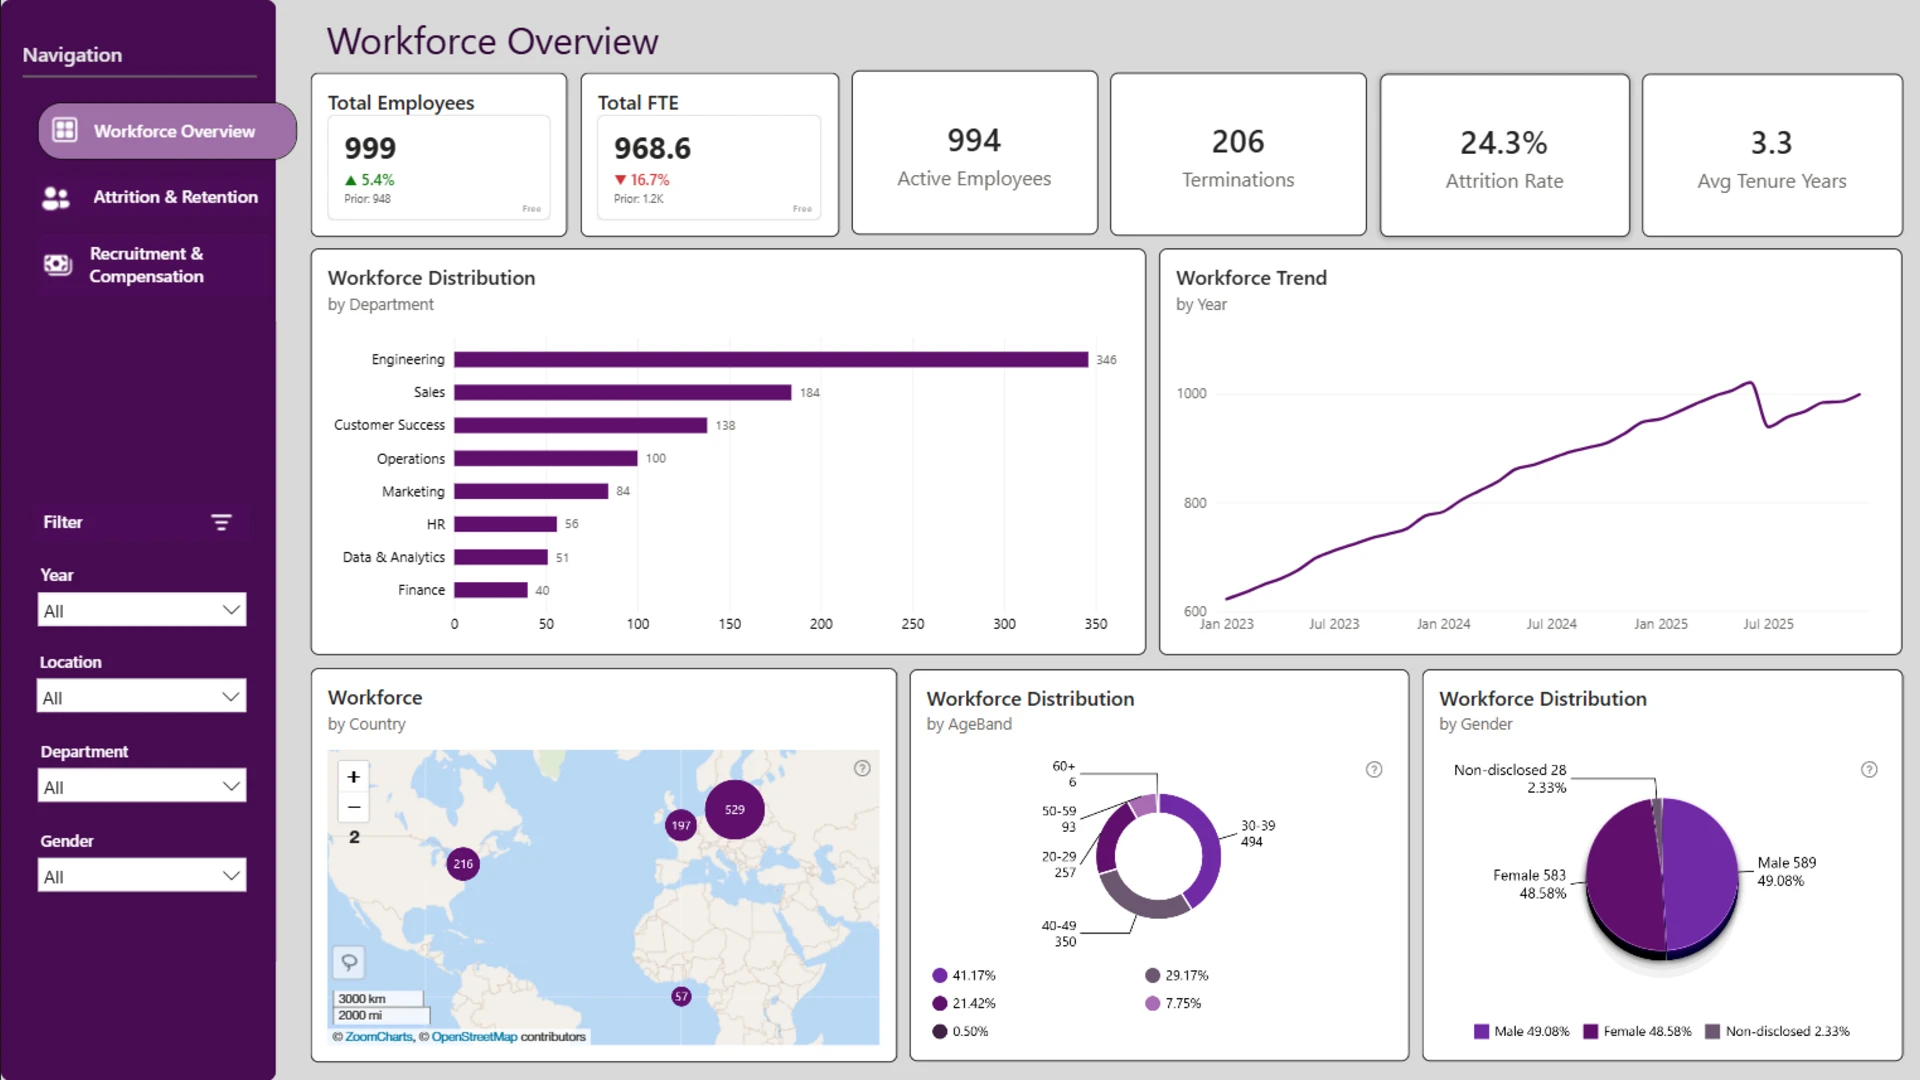Click the Recruitment & Compensation money icon

tap(58, 265)
